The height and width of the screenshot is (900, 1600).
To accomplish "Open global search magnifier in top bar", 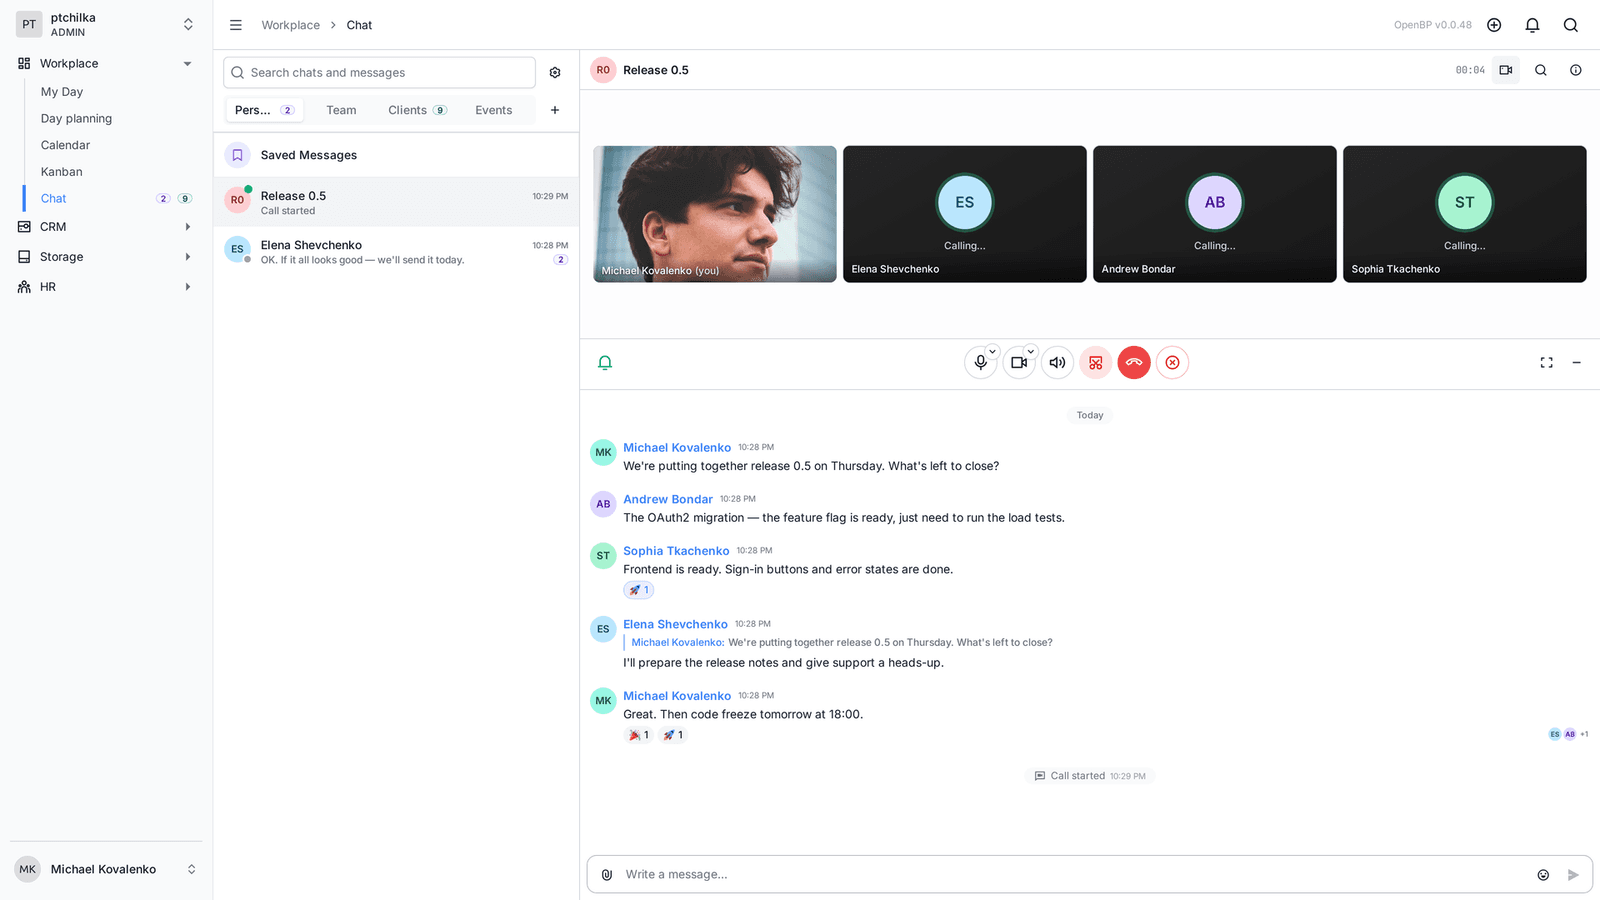I will [x=1571, y=25].
